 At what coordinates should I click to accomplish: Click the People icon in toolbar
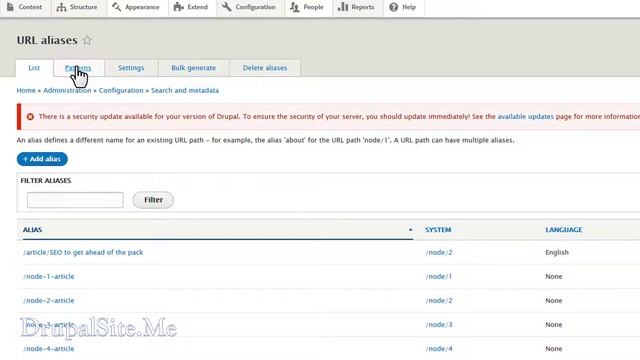tap(295, 7)
